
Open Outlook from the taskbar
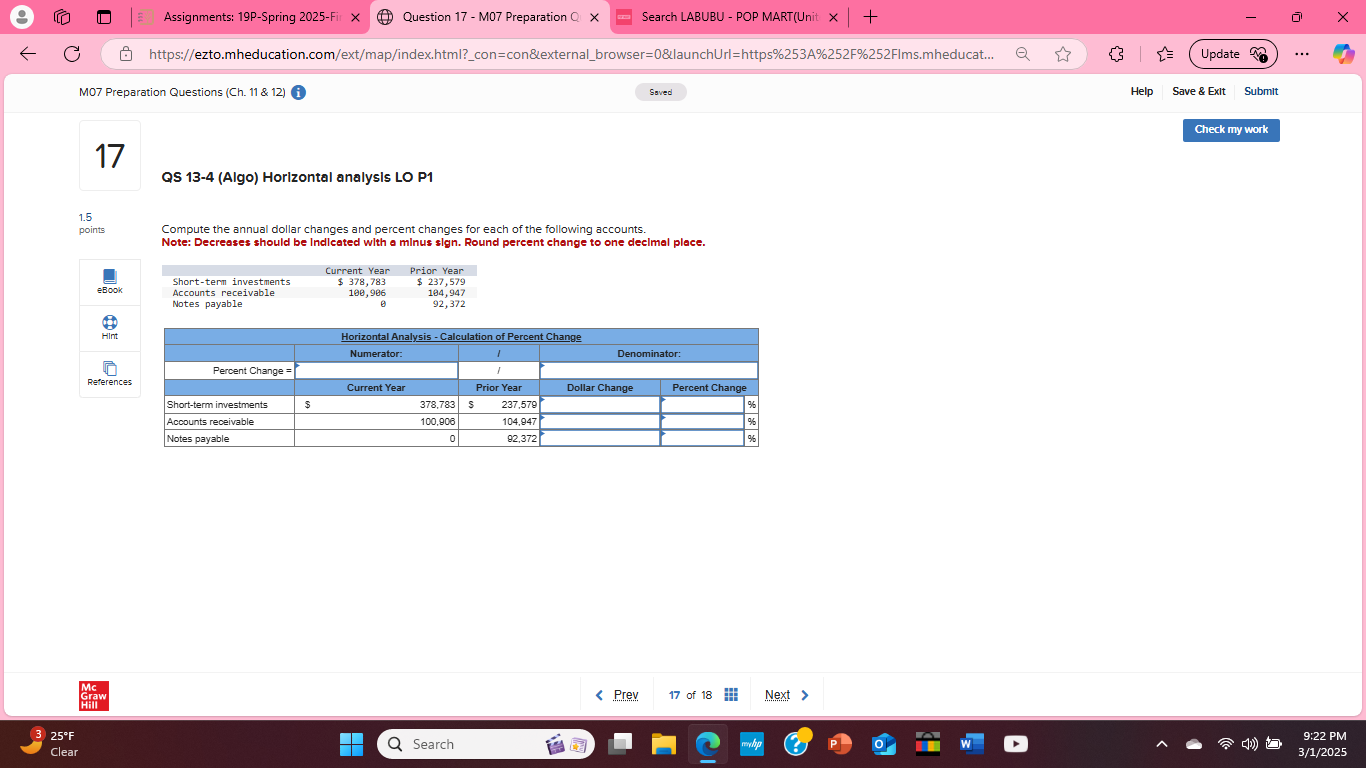point(884,744)
